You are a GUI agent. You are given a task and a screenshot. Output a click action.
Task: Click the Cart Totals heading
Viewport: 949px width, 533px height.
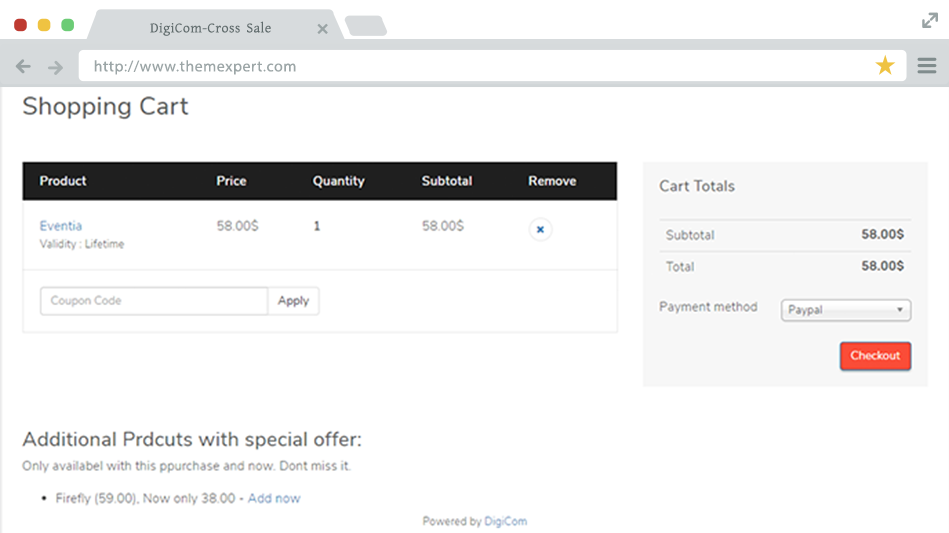coord(697,186)
